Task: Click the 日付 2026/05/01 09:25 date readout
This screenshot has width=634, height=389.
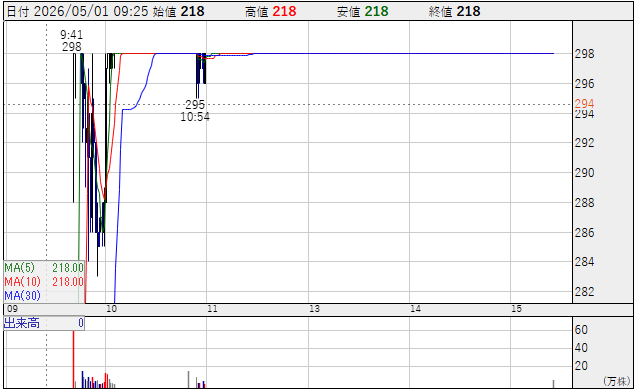Action: coord(77,11)
